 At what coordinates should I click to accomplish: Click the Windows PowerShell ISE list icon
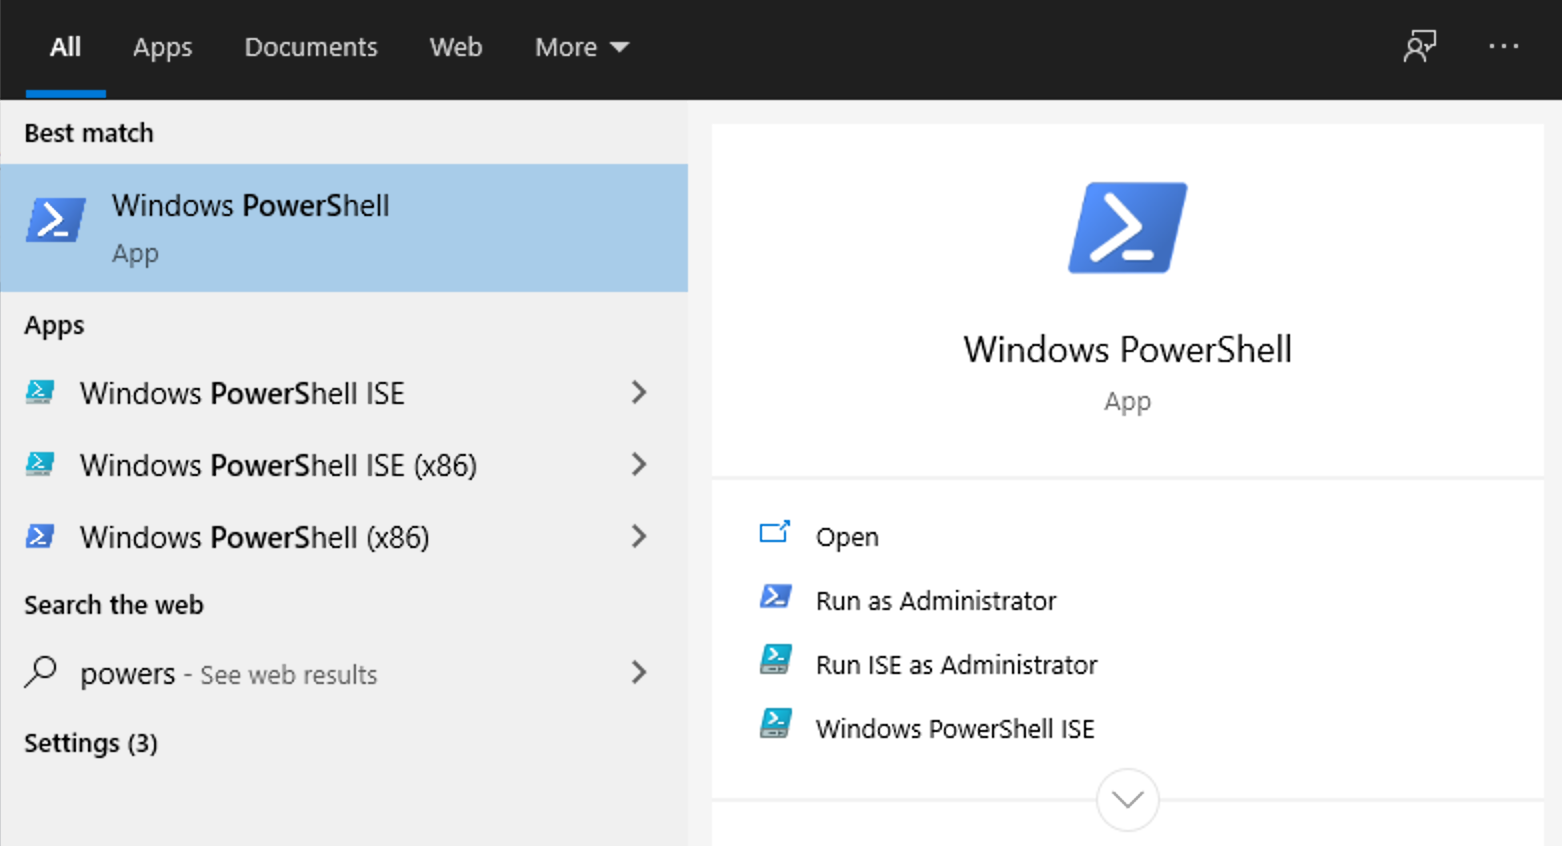coord(40,392)
